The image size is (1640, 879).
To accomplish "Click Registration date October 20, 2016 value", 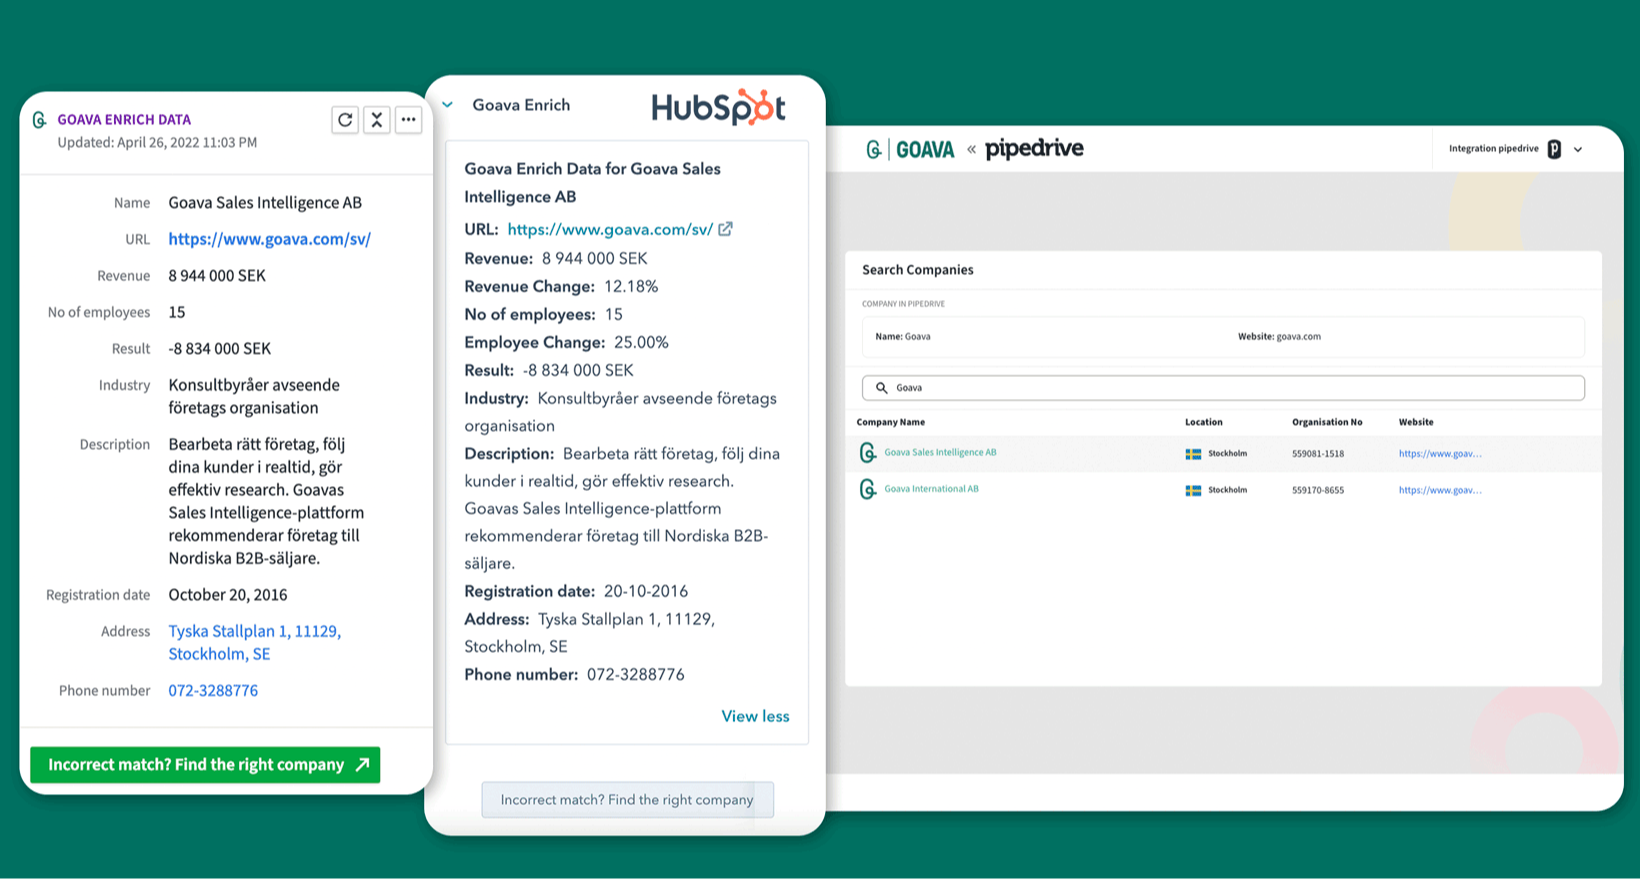I will 228,595.
